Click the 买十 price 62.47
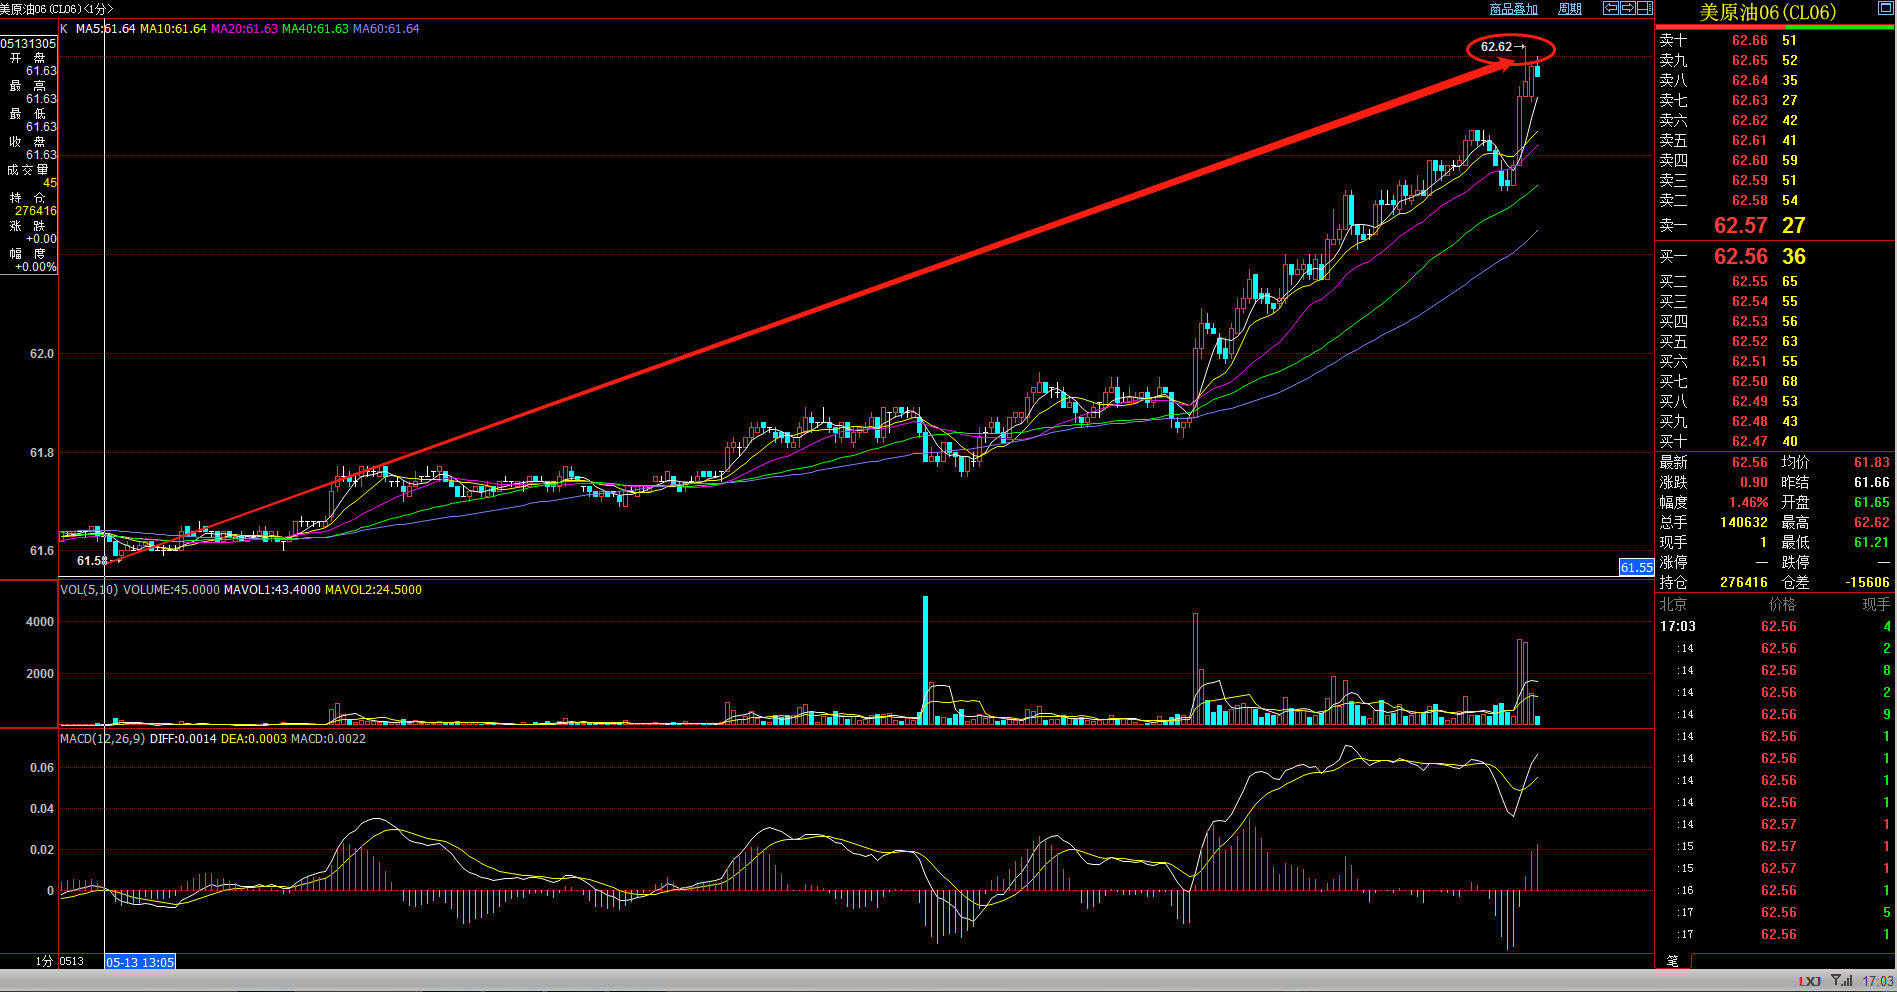The image size is (1897, 992). pos(1750,441)
